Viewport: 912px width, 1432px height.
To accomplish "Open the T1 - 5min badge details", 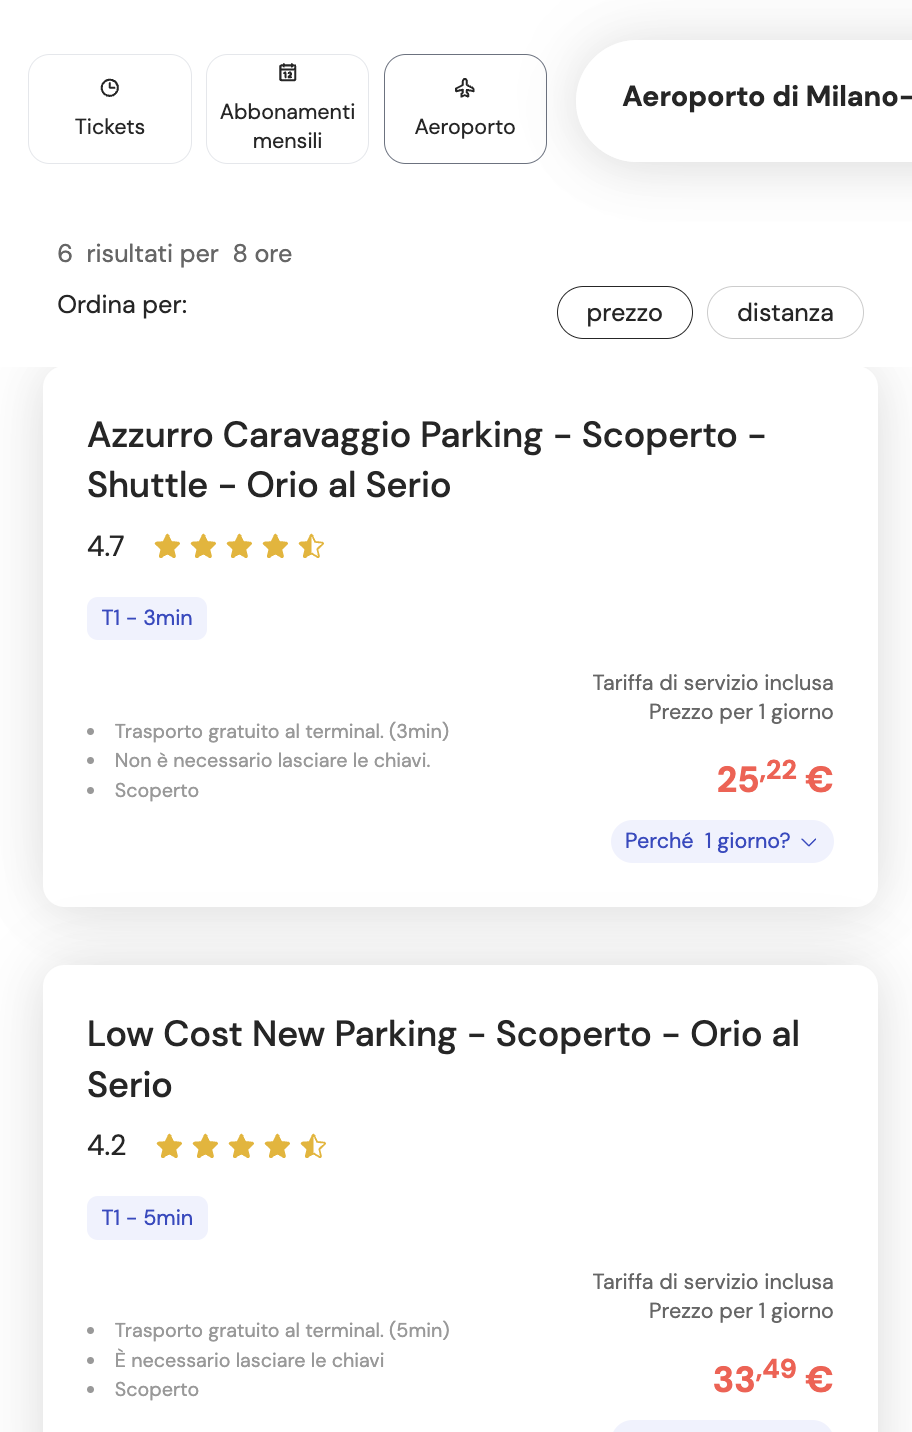I will pos(147,1217).
